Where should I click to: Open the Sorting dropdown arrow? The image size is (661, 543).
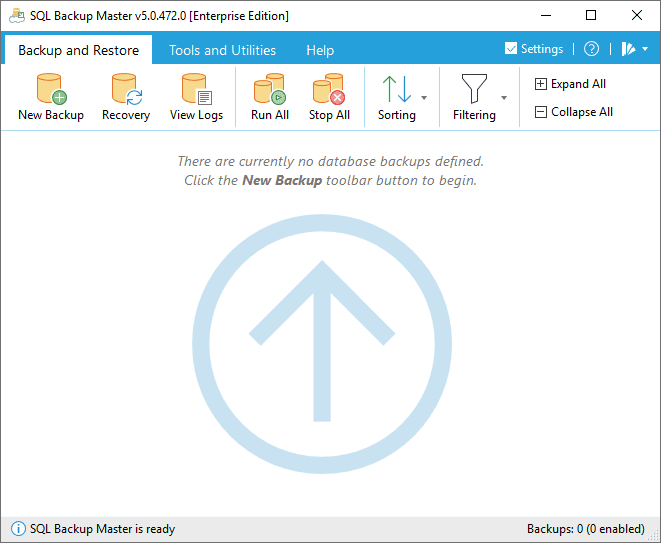tap(424, 98)
